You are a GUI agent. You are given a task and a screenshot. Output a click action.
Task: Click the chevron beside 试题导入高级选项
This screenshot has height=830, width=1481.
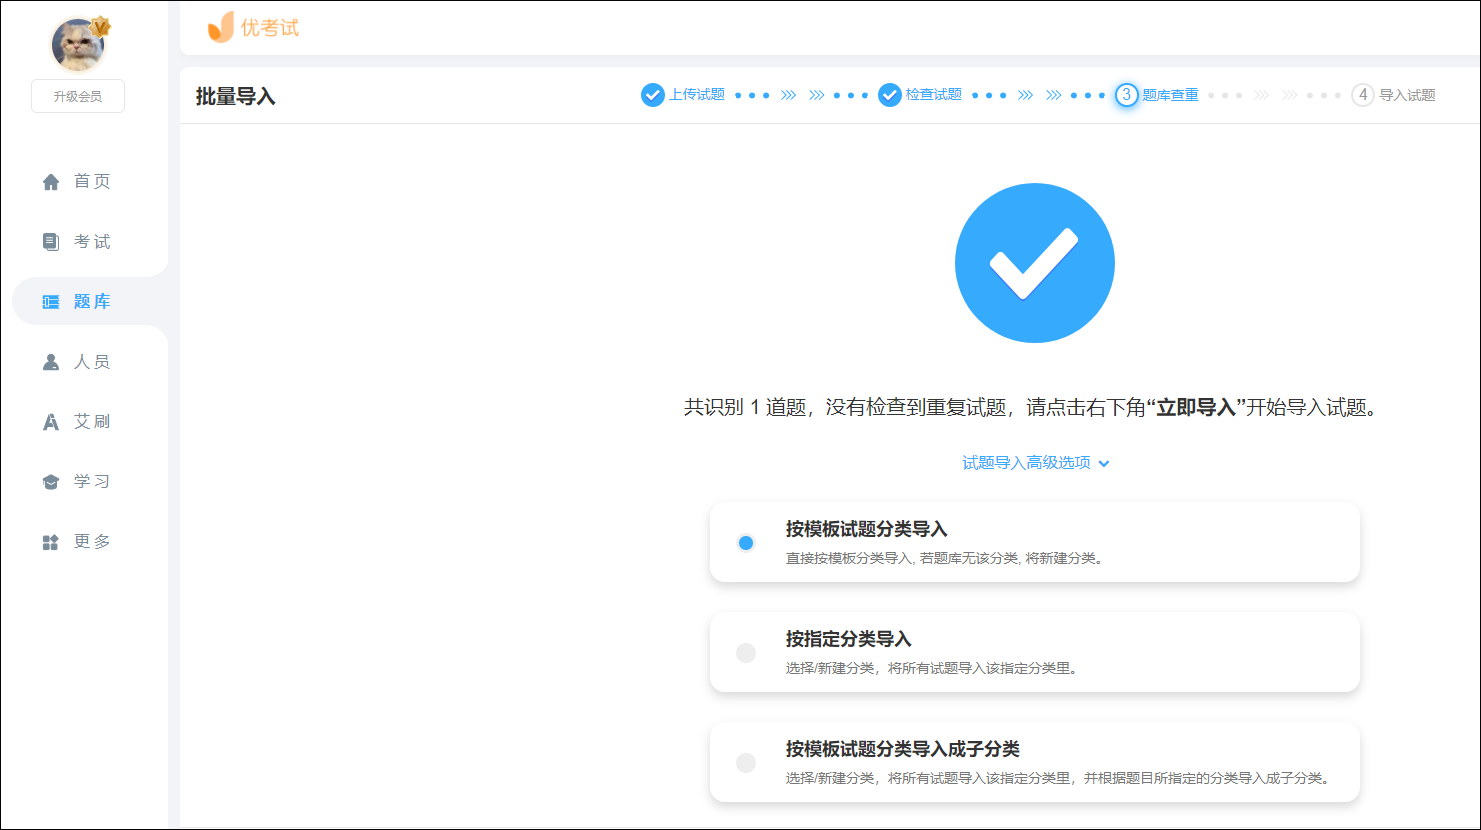point(1104,464)
